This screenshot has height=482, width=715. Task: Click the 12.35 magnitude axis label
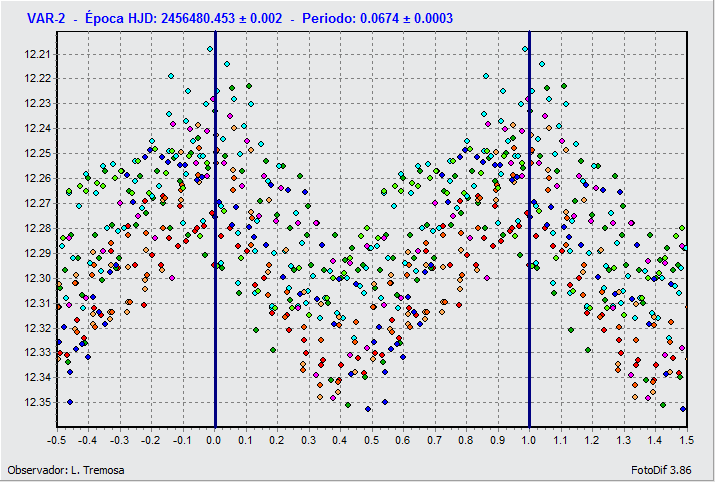[x=36, y=402]
